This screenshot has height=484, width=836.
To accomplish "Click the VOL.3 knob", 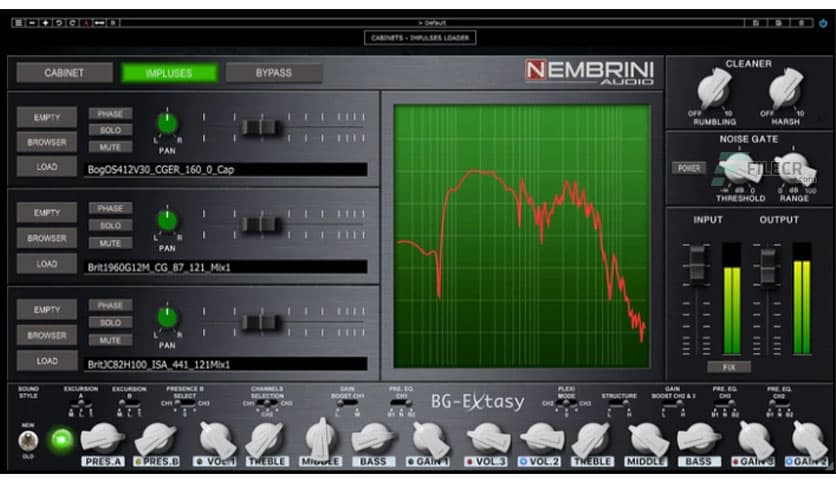I will point(487,439).
